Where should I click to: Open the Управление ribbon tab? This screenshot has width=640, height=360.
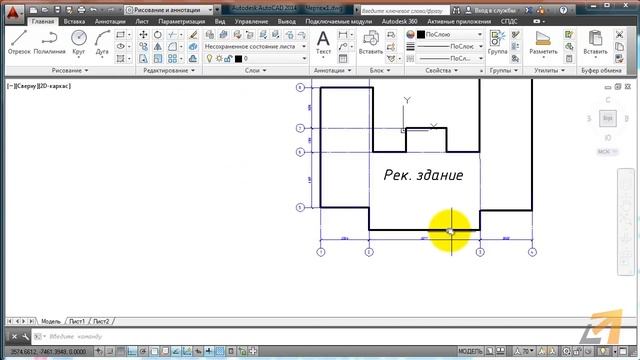point(251,21)
